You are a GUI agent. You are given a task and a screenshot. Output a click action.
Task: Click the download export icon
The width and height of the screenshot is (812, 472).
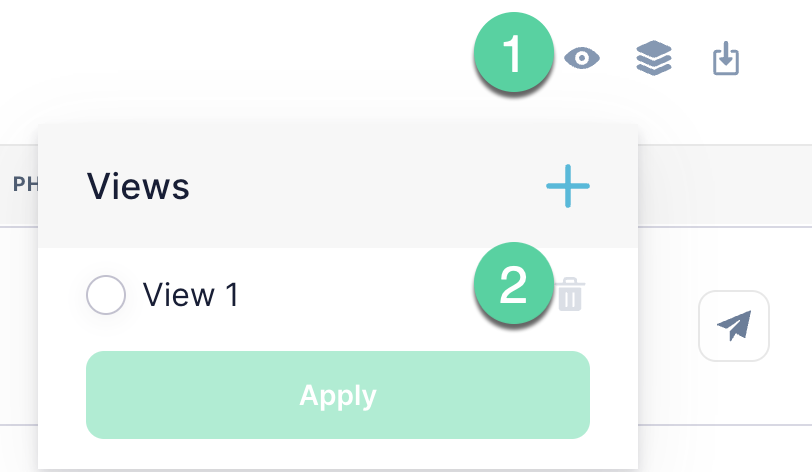726,58
